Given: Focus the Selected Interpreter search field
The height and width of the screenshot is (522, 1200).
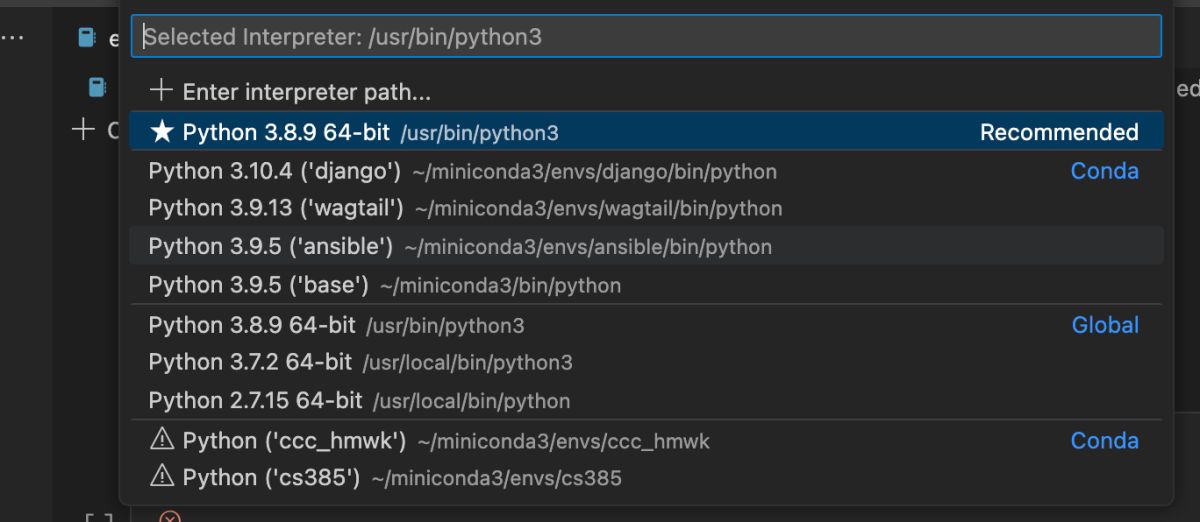Looking at the screenshot, I should (646, 37).
